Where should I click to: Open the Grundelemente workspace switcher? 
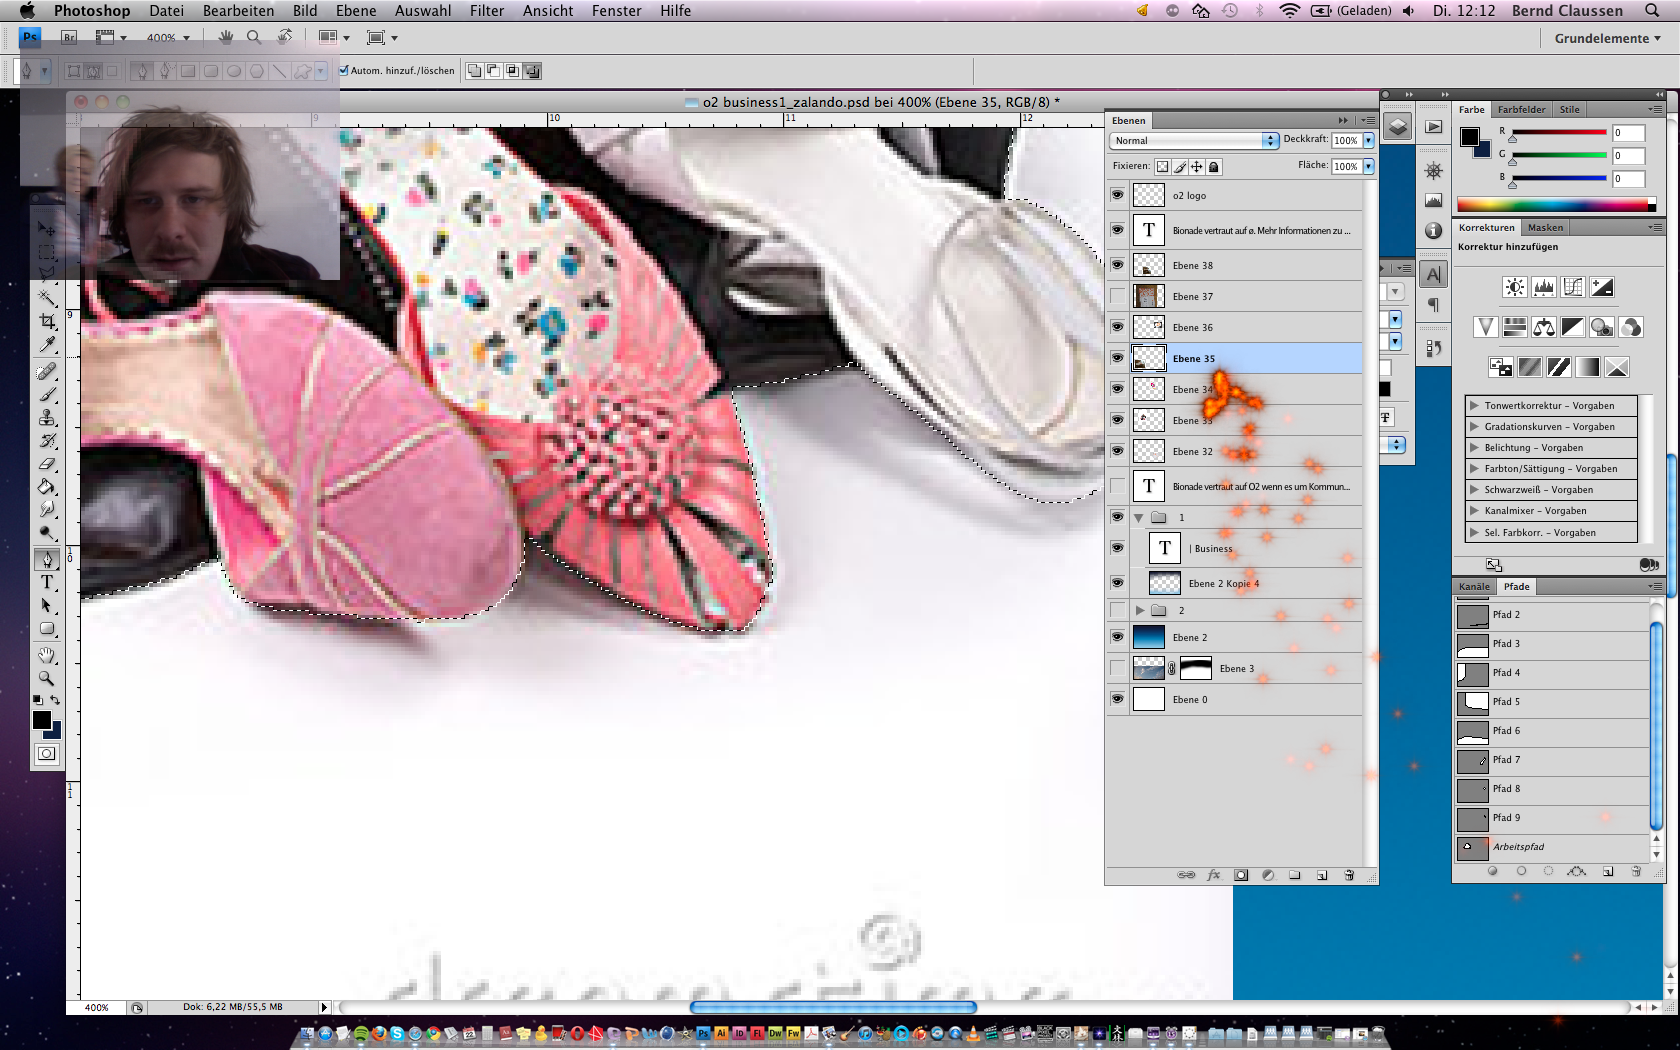coord(1606,38)
